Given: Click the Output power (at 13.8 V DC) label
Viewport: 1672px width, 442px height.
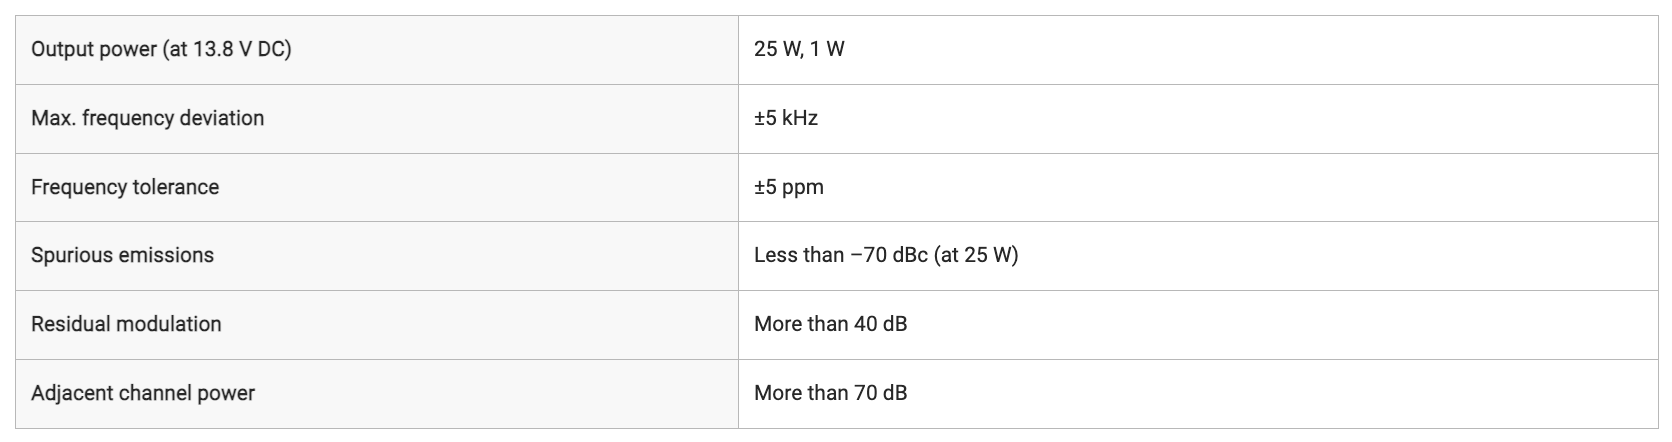Looking at the screenshot, I should 161,49.
